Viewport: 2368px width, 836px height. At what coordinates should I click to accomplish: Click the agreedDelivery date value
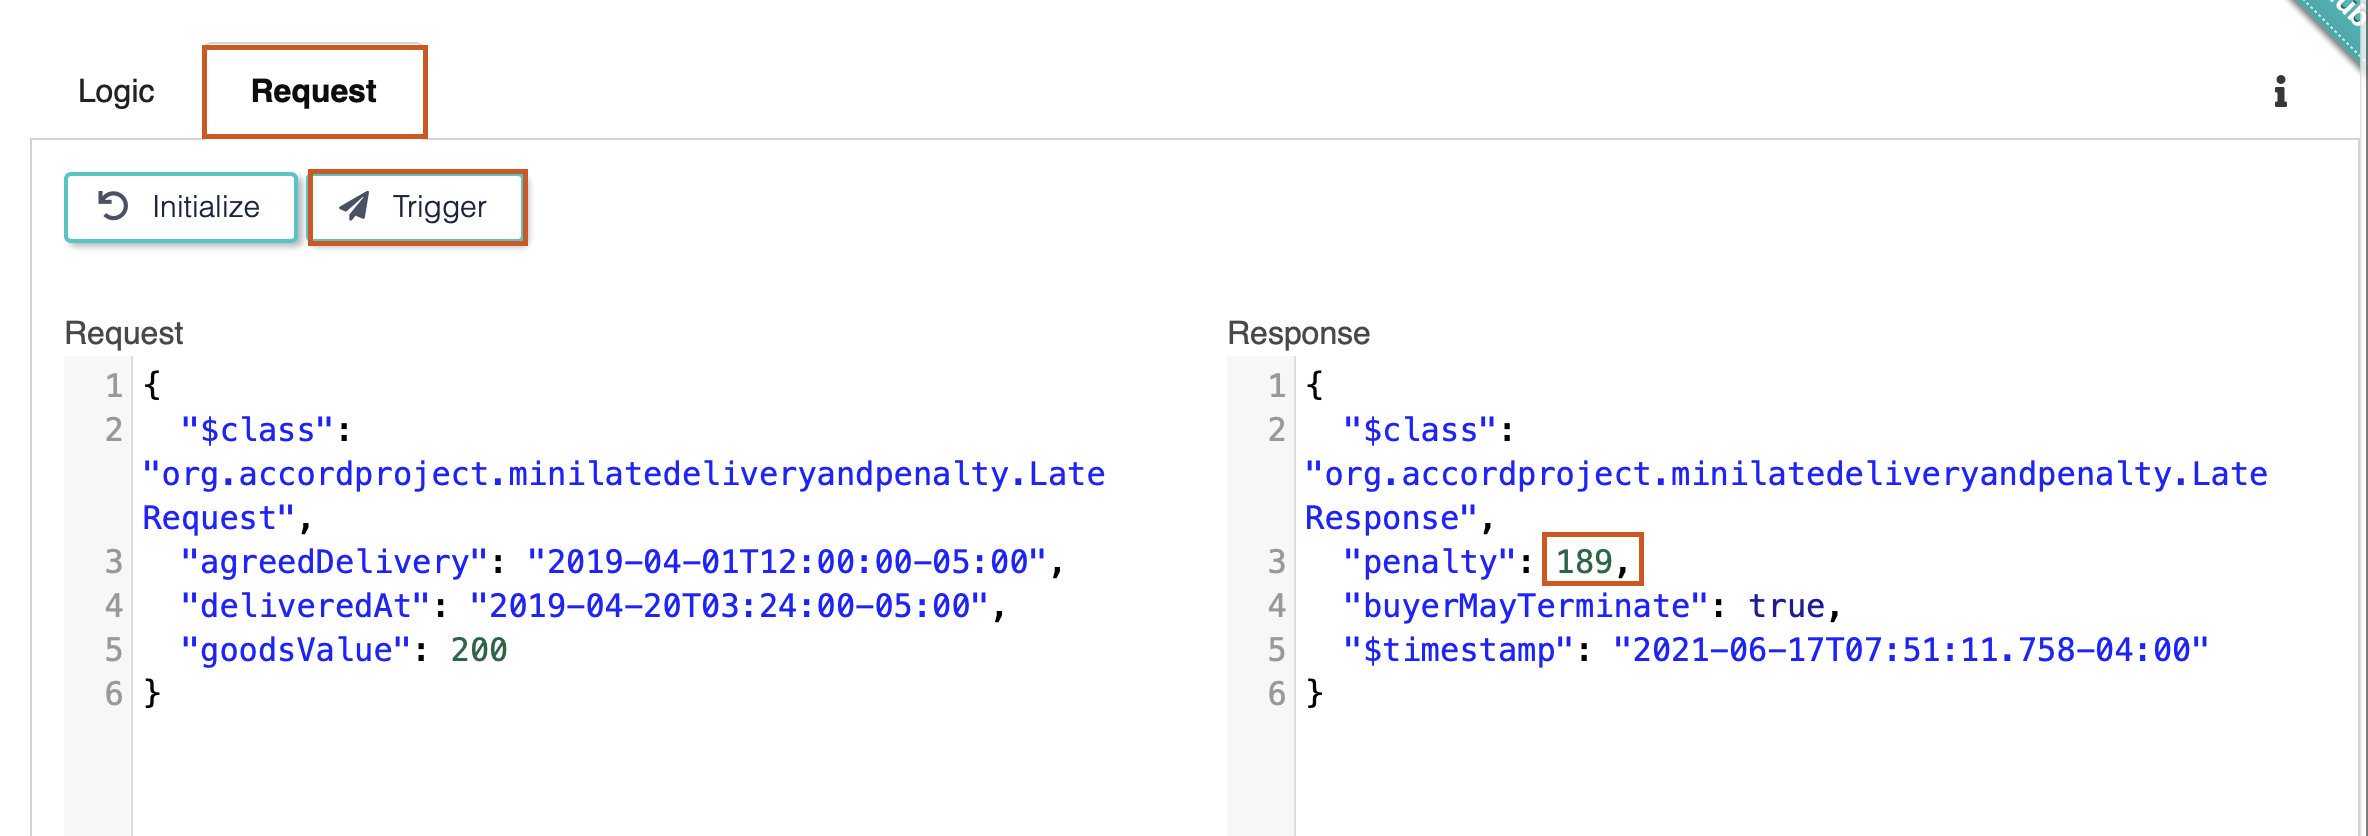[786, 562]
